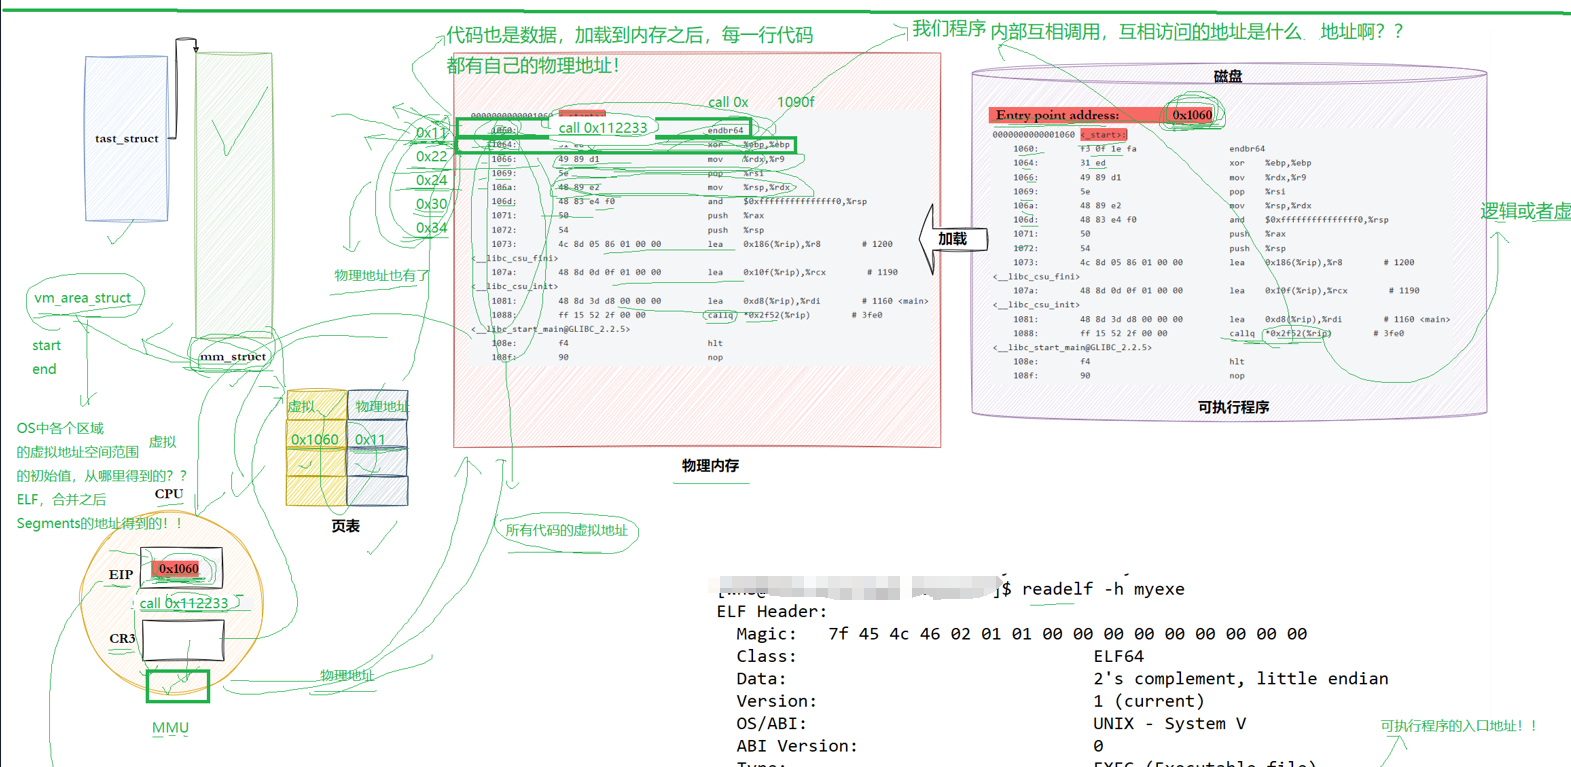Click 'endbr64' instruction in disk panel
Screen dimensions: 1571x767
point(1247,148)
